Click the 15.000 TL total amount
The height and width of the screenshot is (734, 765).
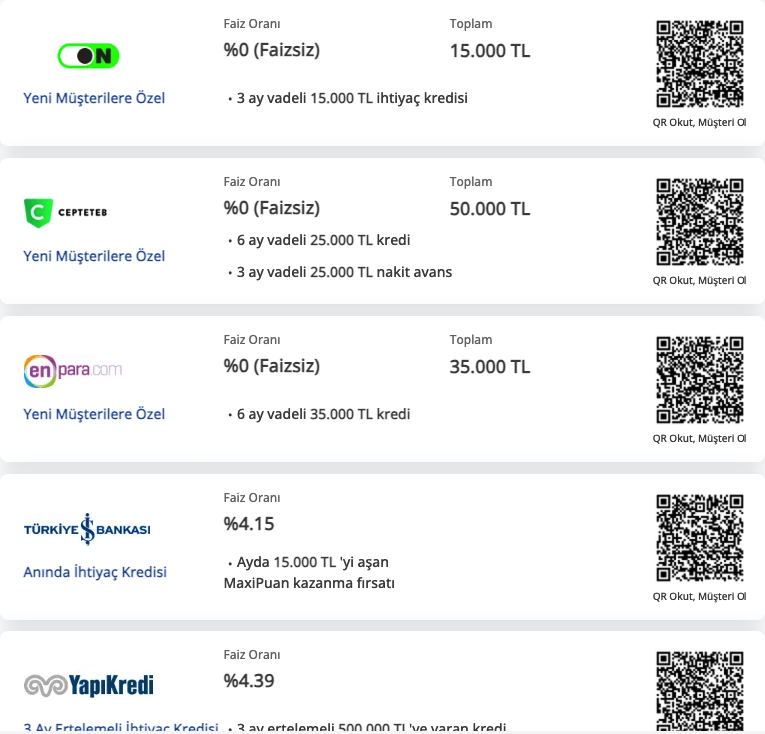pos(490,51)
